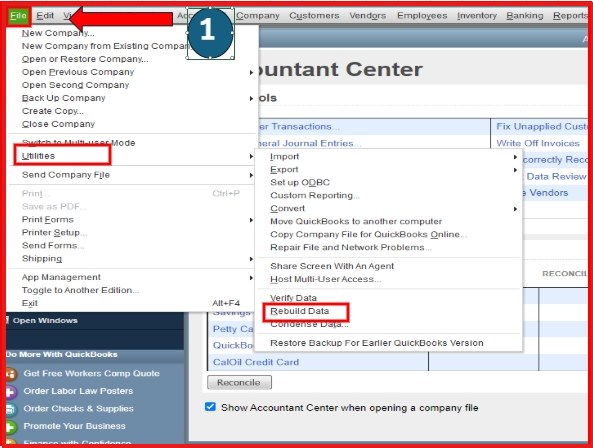Open the CalOil Credit Card account
593x448 pixels.
[256, 363]
